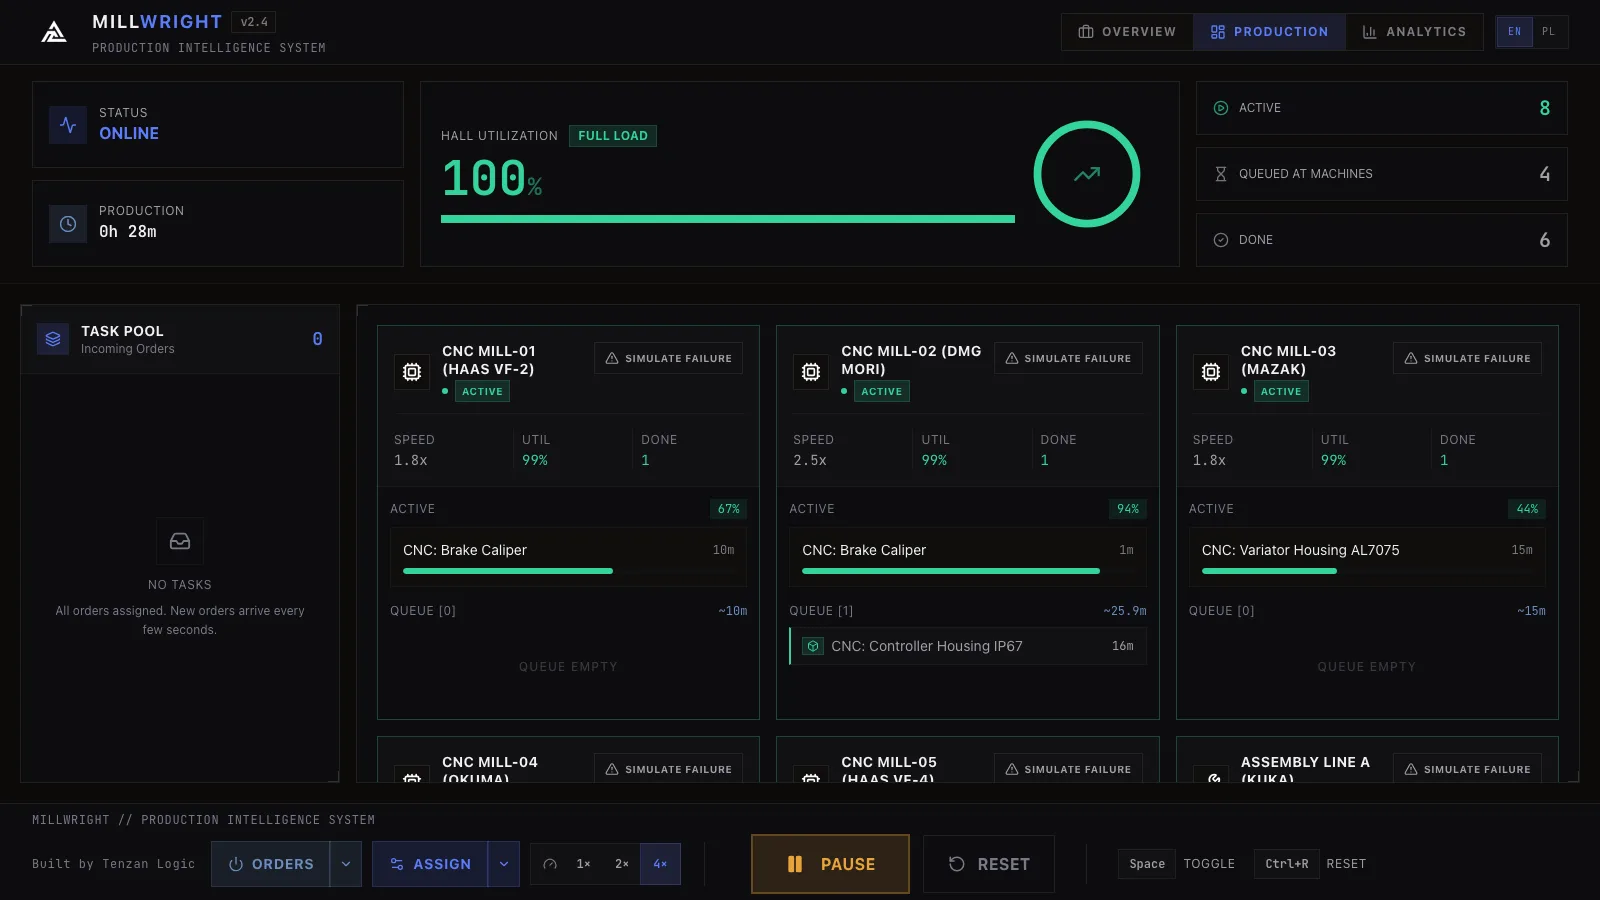Click the 100% utilization value

pos(492,179)
